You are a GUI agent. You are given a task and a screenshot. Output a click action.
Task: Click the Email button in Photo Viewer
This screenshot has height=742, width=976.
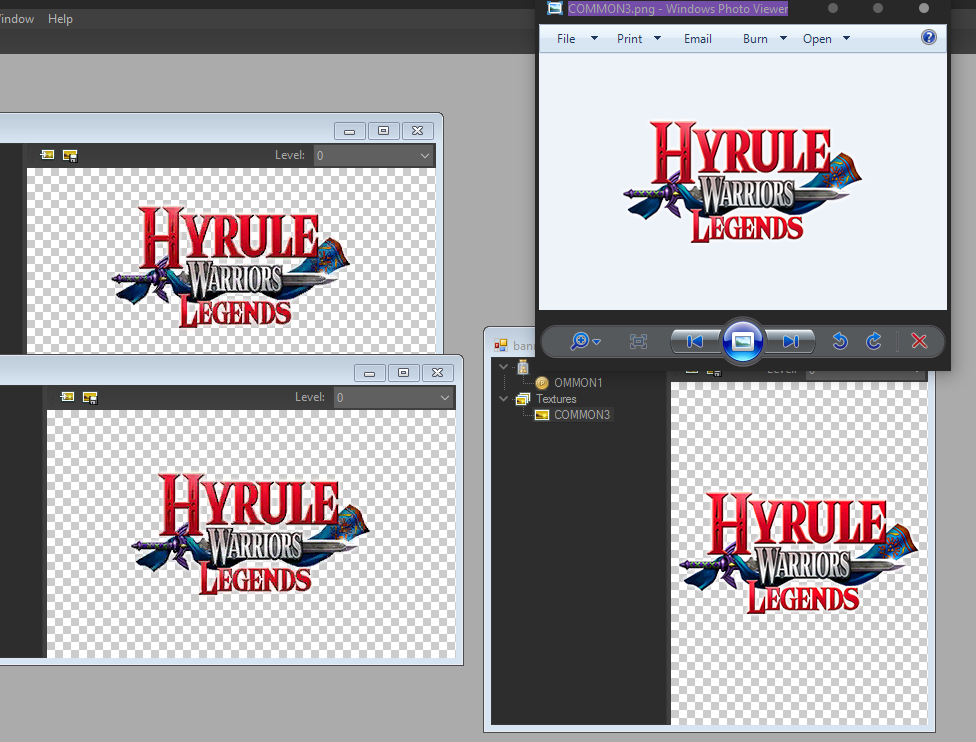point(697,38)
